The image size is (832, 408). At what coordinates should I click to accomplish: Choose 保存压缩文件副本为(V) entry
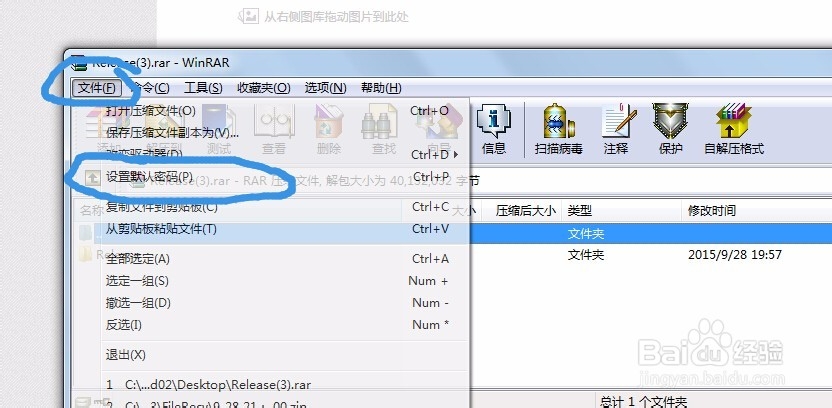point(285,132)
